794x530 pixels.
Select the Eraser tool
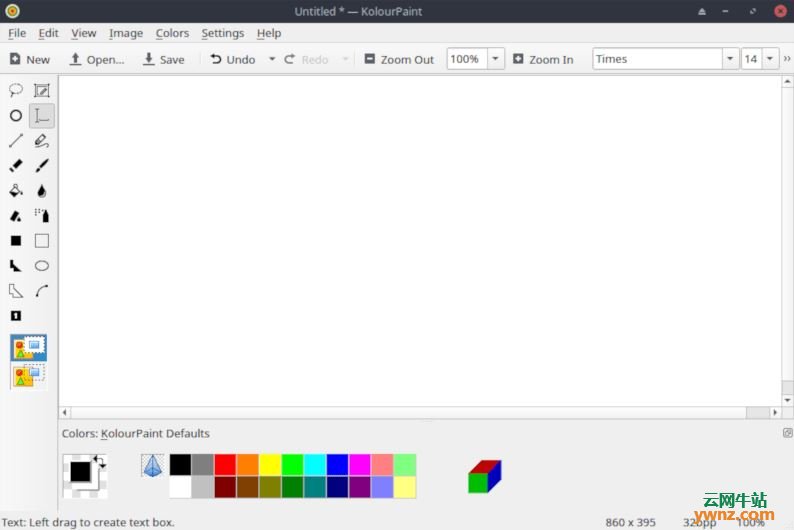point(16,165)
